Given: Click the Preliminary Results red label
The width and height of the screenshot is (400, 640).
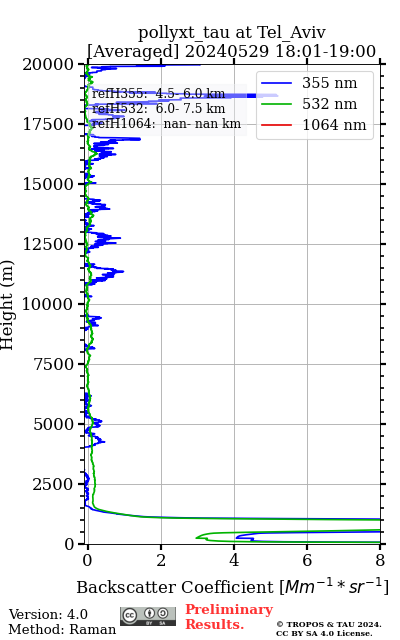Looking at the screenshot, I should (x=229, y=617).
